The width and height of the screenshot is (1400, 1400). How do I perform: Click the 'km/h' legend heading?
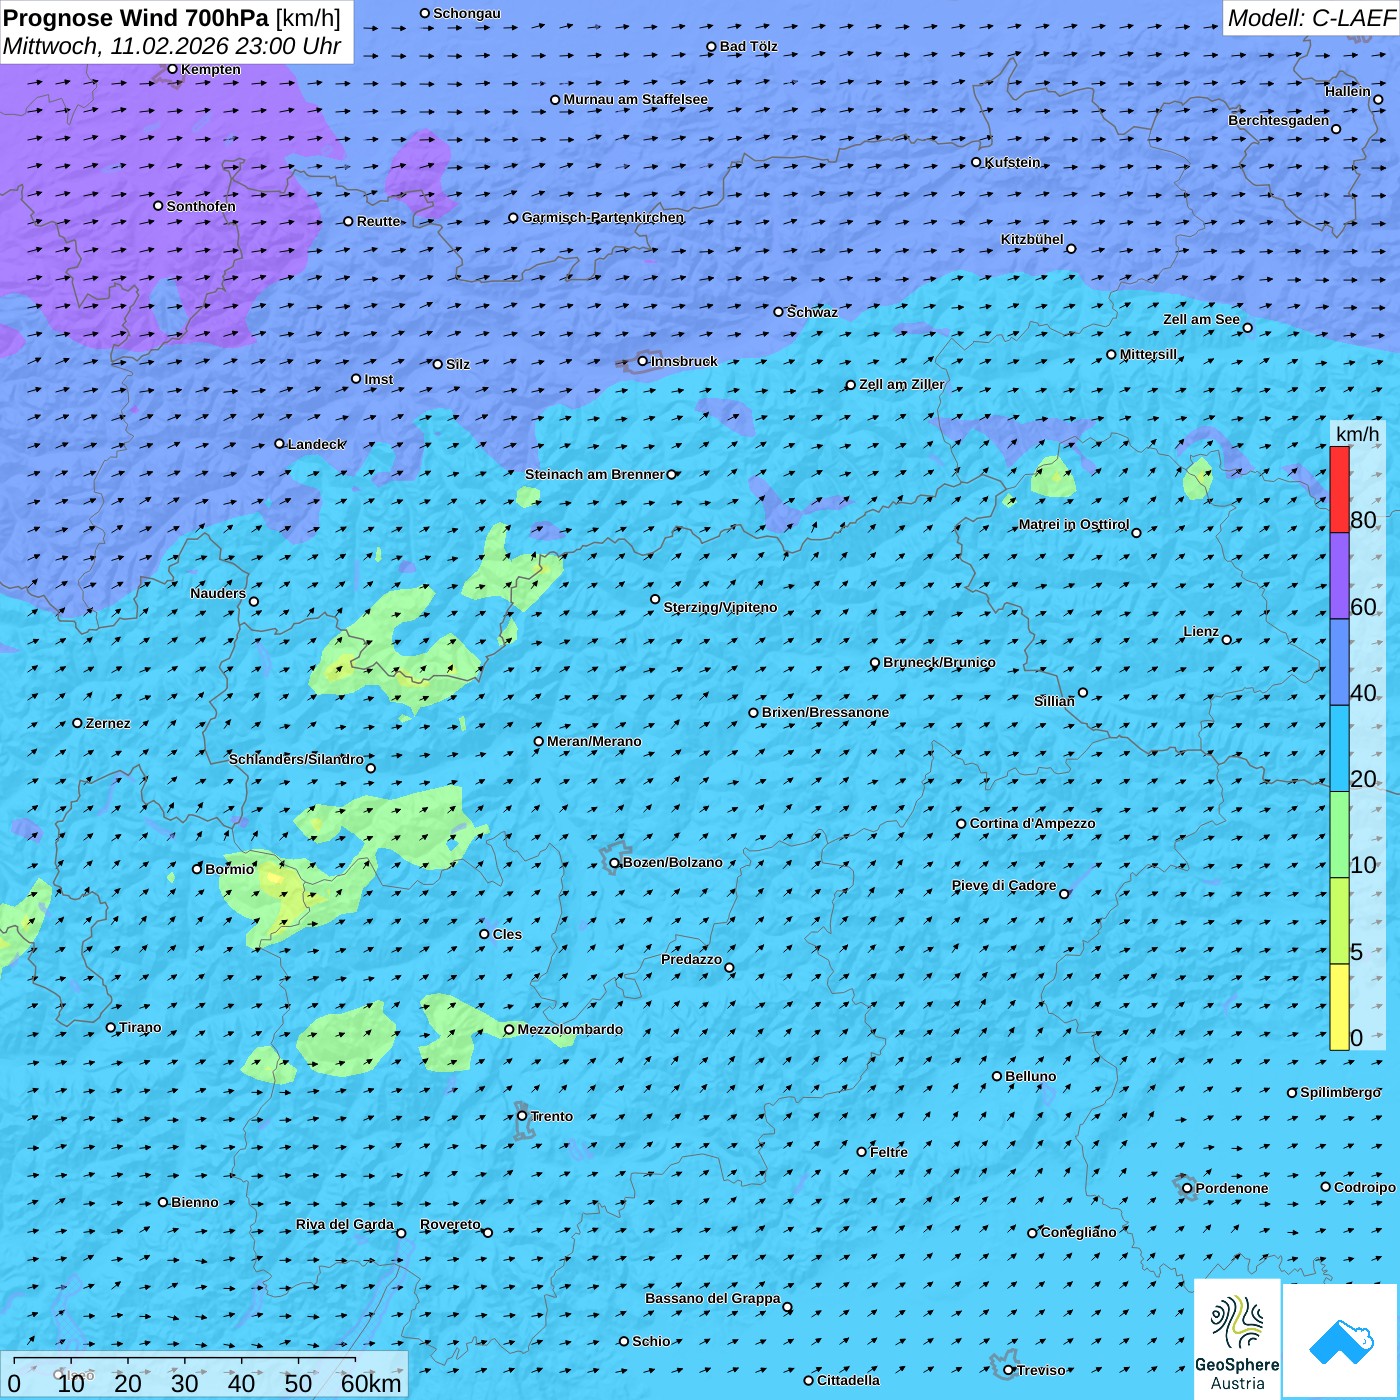[1357, 434]
